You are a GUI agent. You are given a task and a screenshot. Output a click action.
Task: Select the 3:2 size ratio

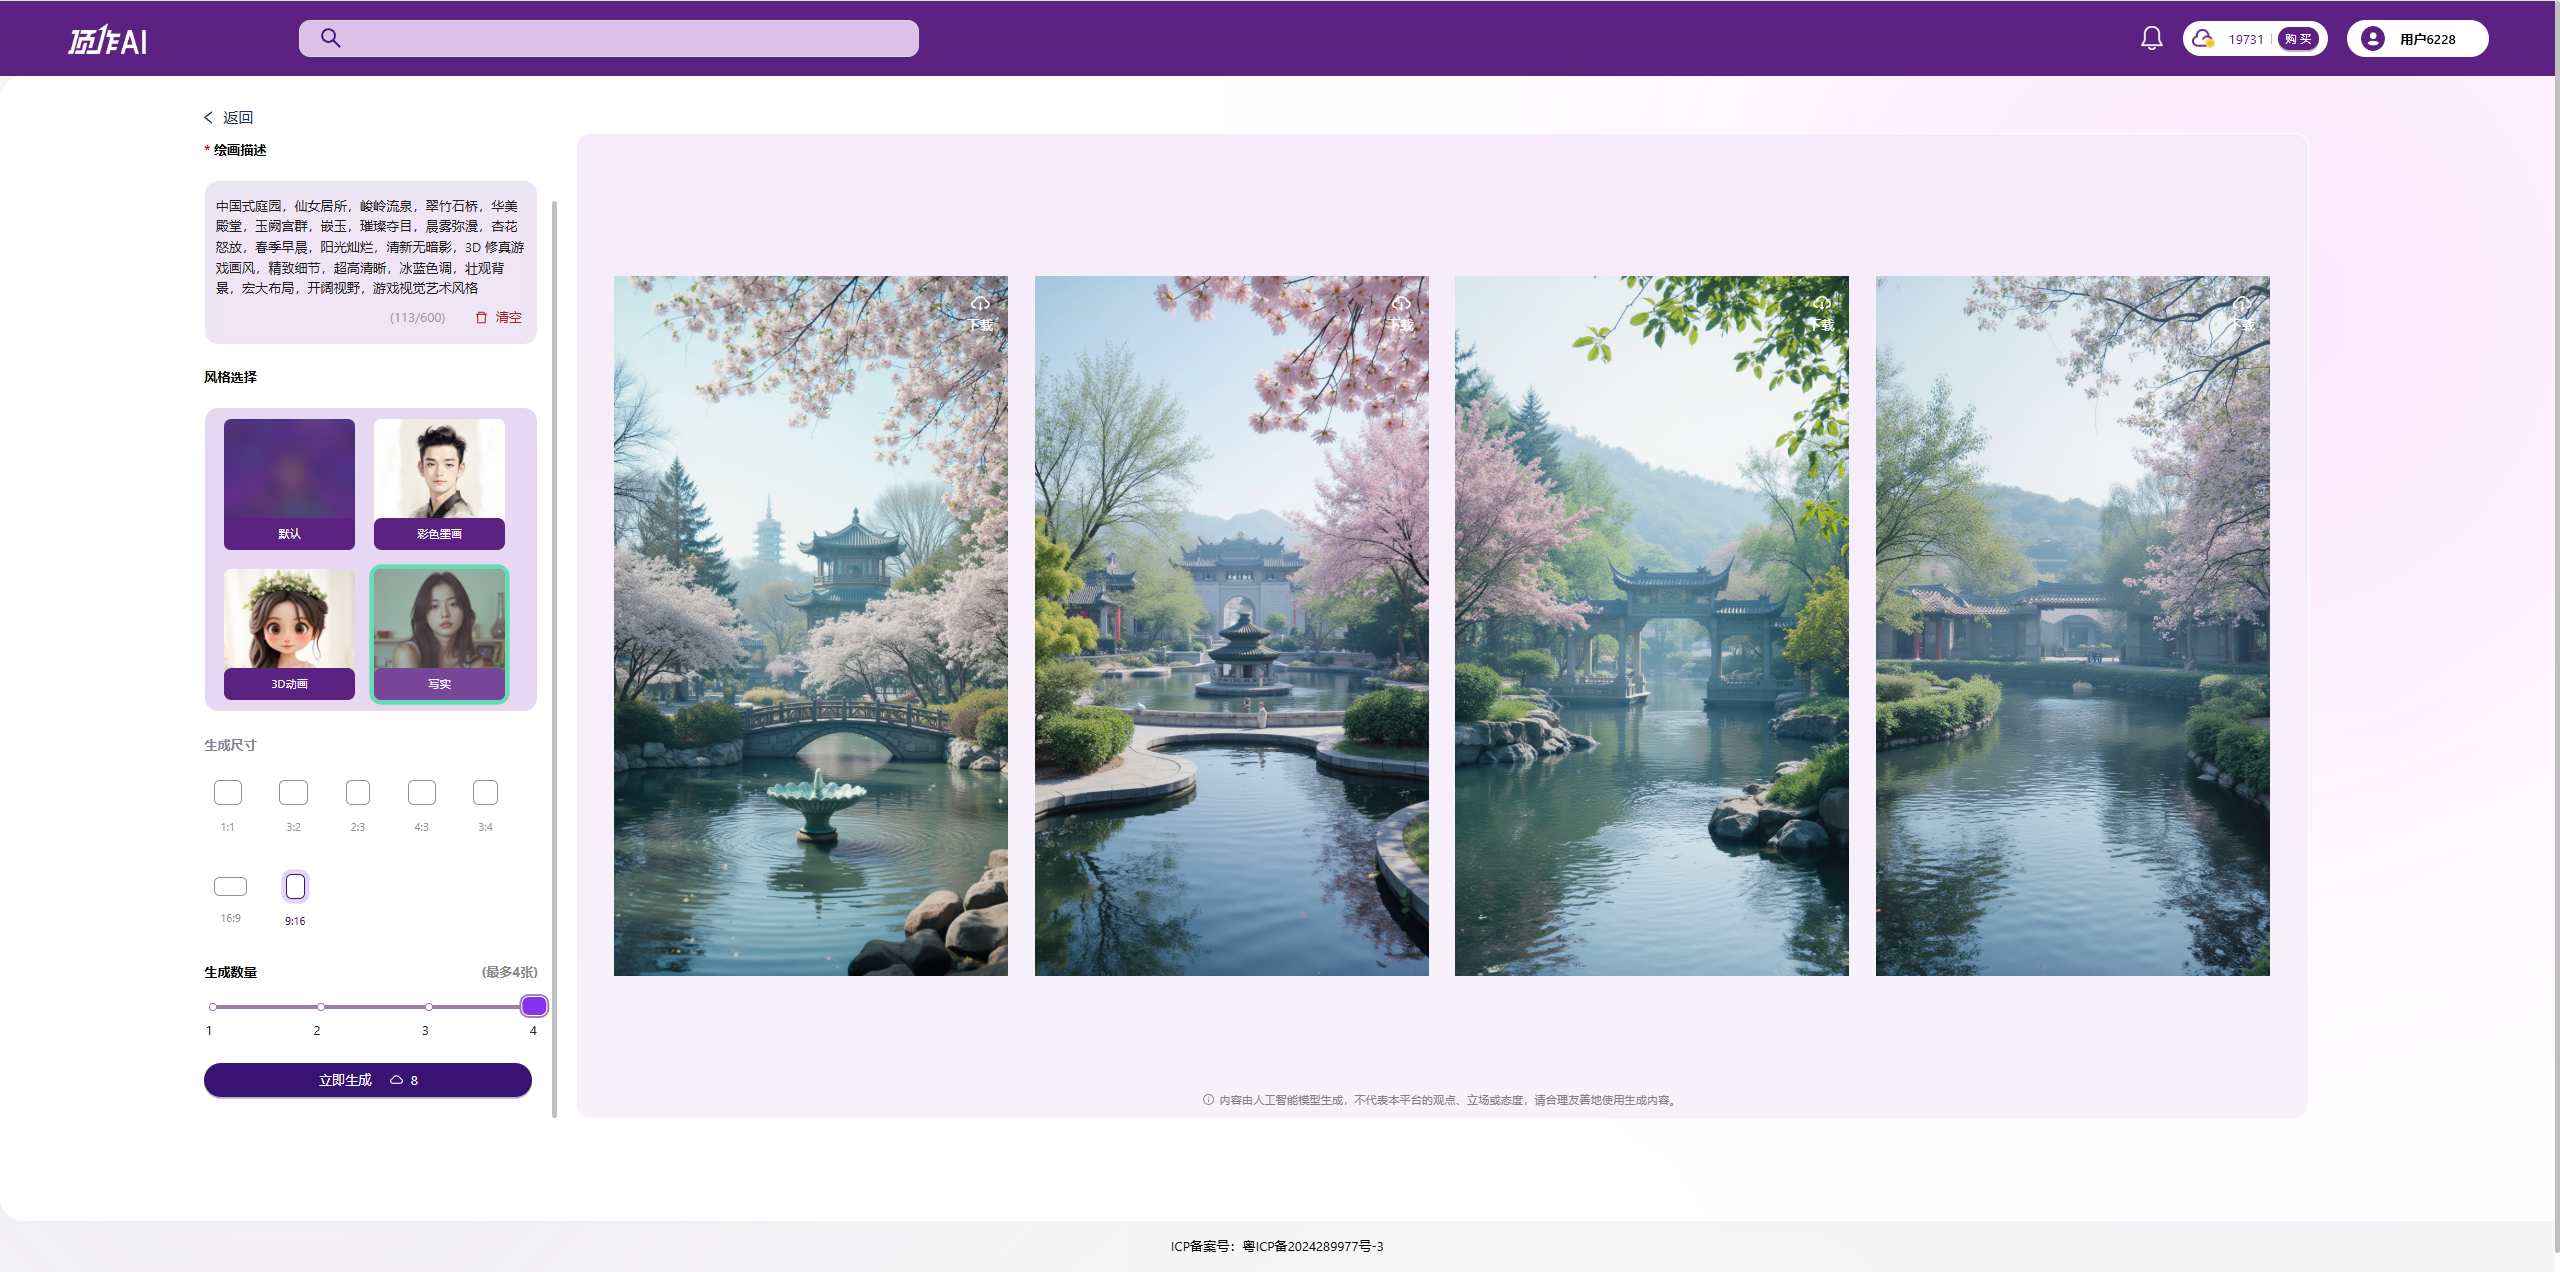coord(293,793)
